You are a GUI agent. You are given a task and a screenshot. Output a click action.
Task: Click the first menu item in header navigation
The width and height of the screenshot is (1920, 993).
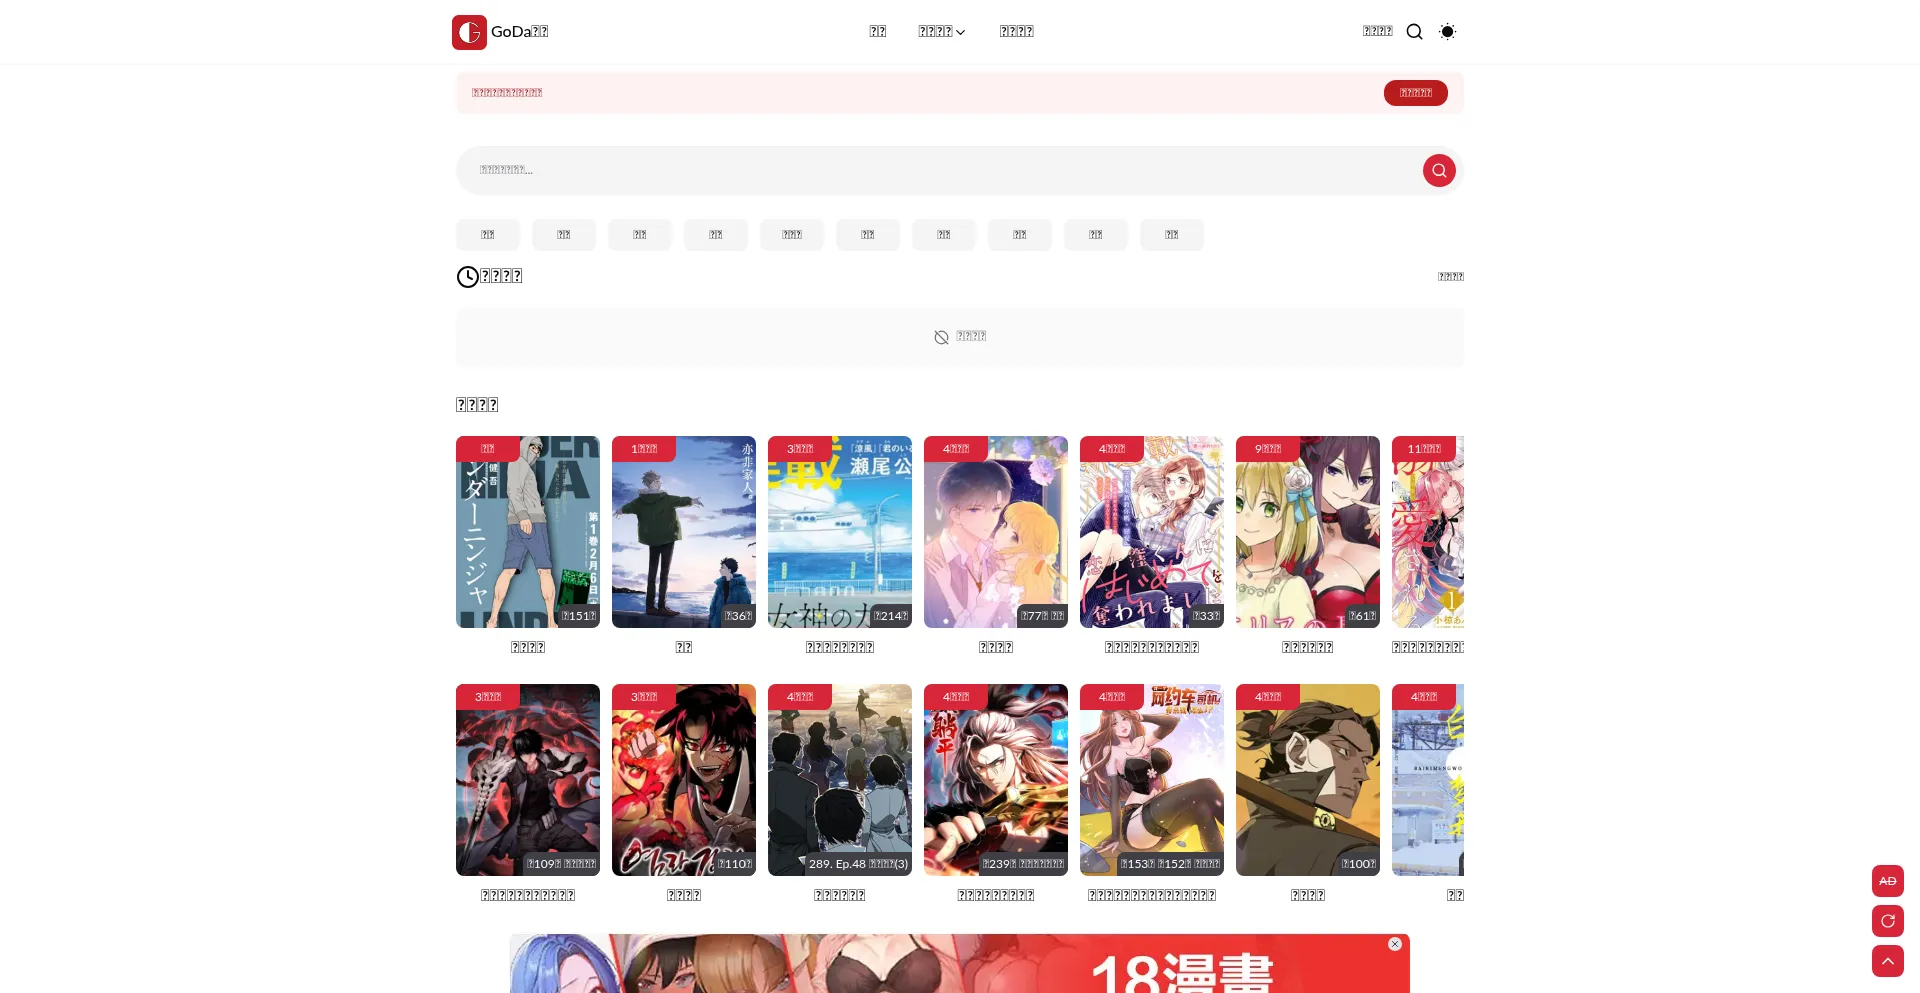click(877, 32)
